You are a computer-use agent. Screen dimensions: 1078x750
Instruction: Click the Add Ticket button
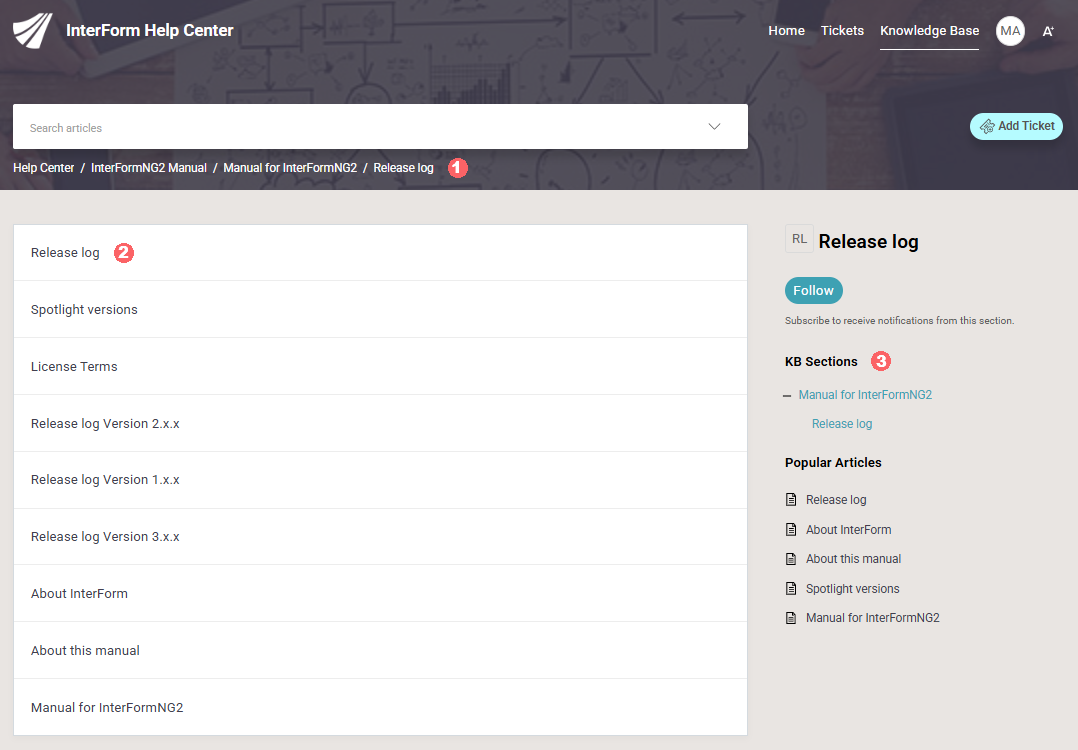(1016, 126)
